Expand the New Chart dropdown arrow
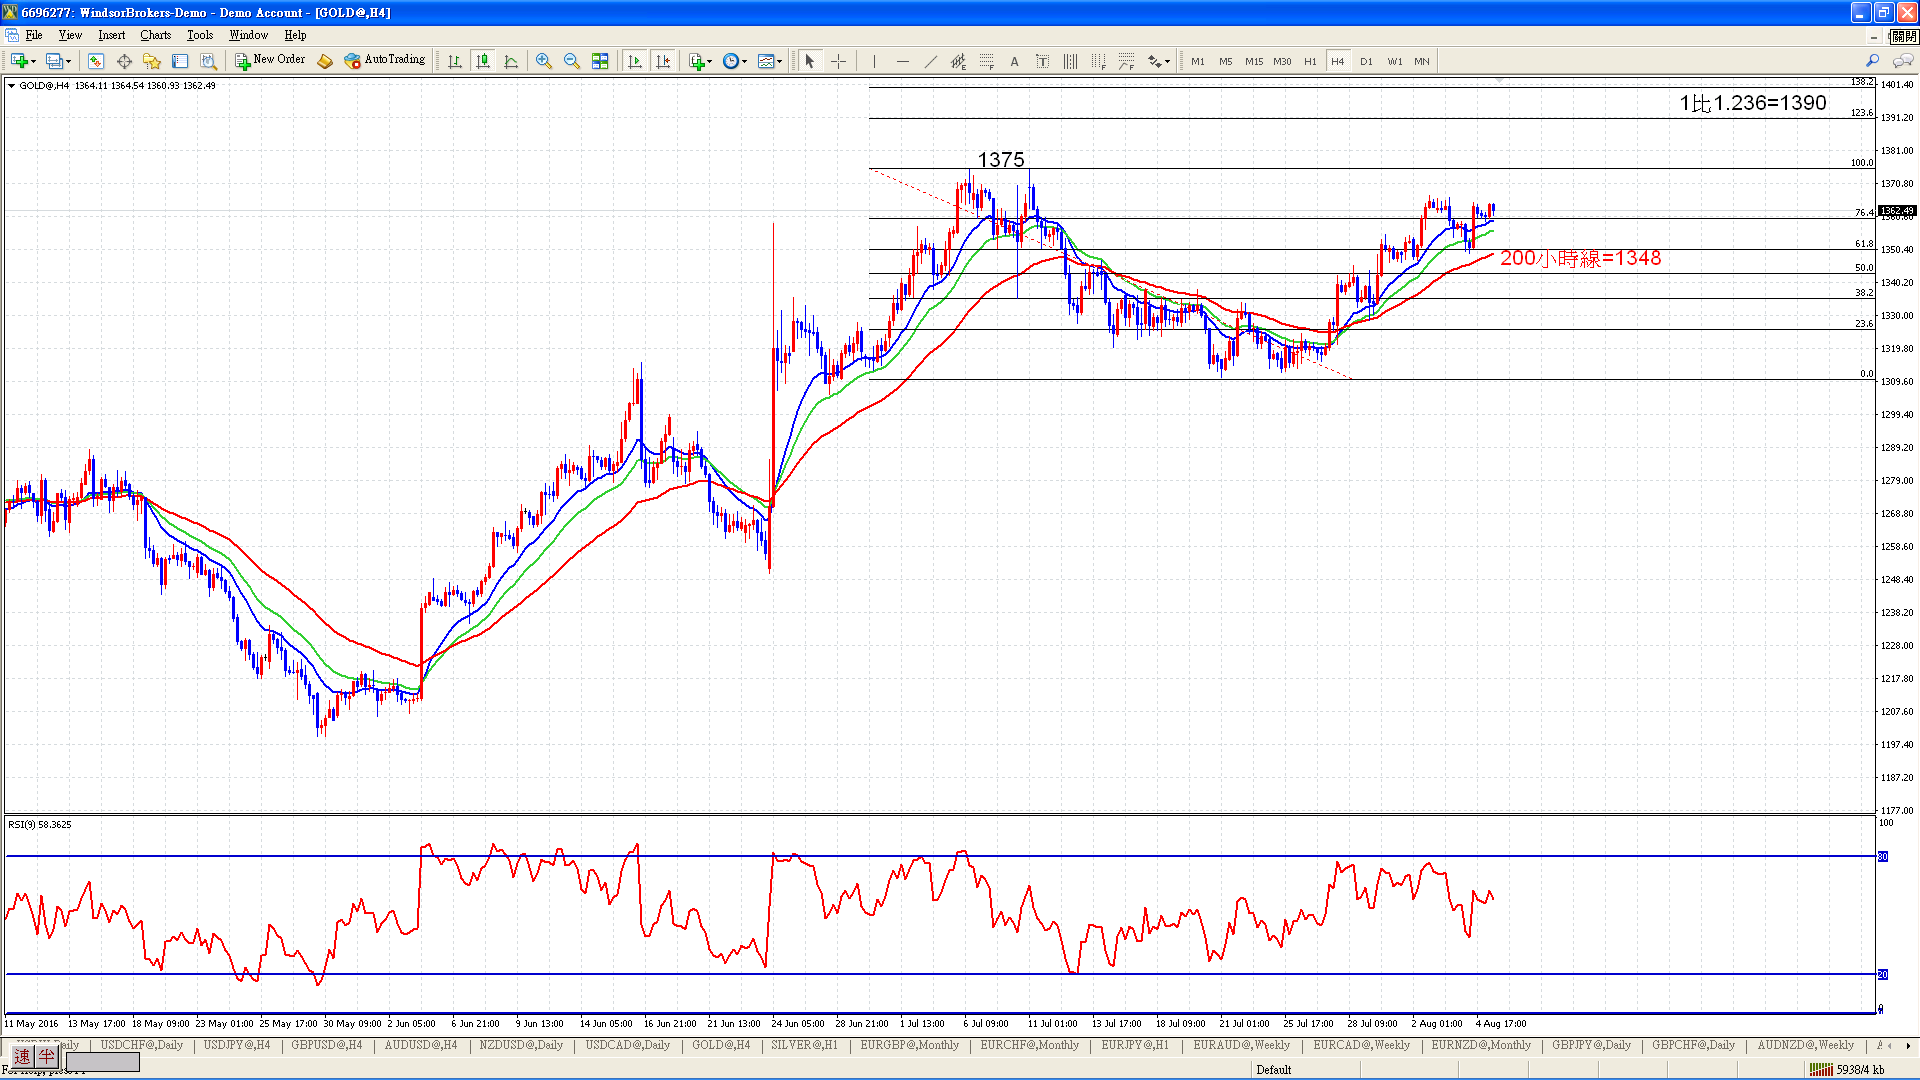This screenshot has width=1920, height=1080. (x=35, y=61)
